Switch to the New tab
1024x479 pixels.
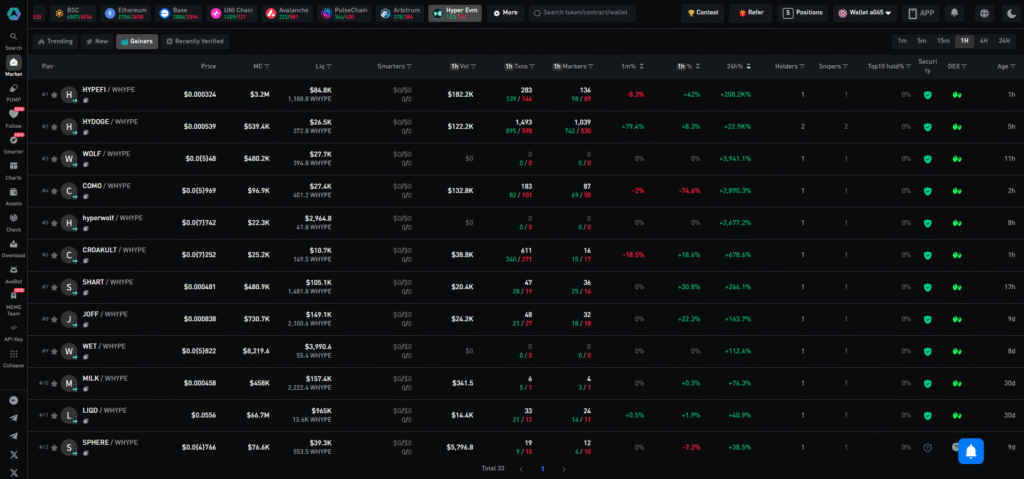[97, 41]
